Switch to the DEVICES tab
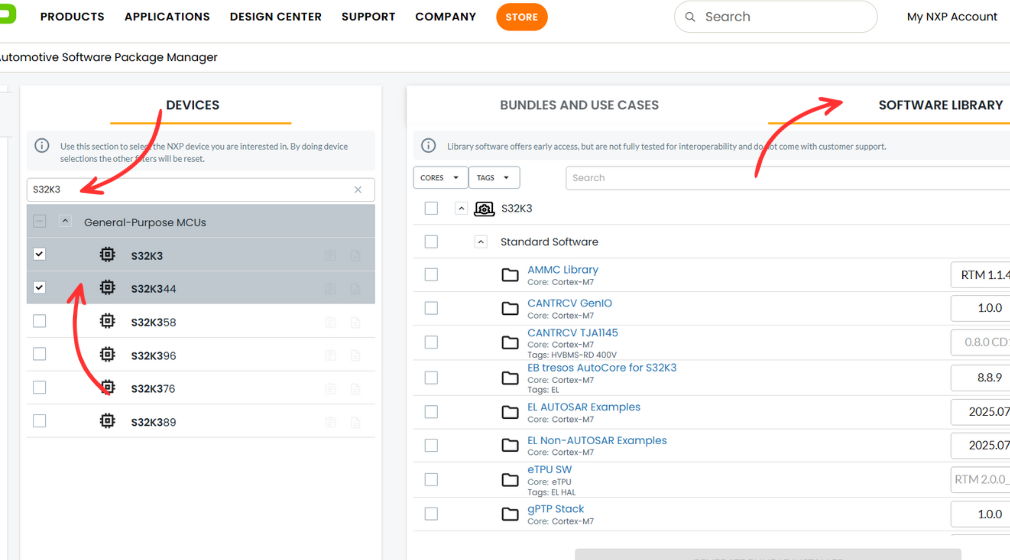Screen dimensions: 1010x560 193,105
